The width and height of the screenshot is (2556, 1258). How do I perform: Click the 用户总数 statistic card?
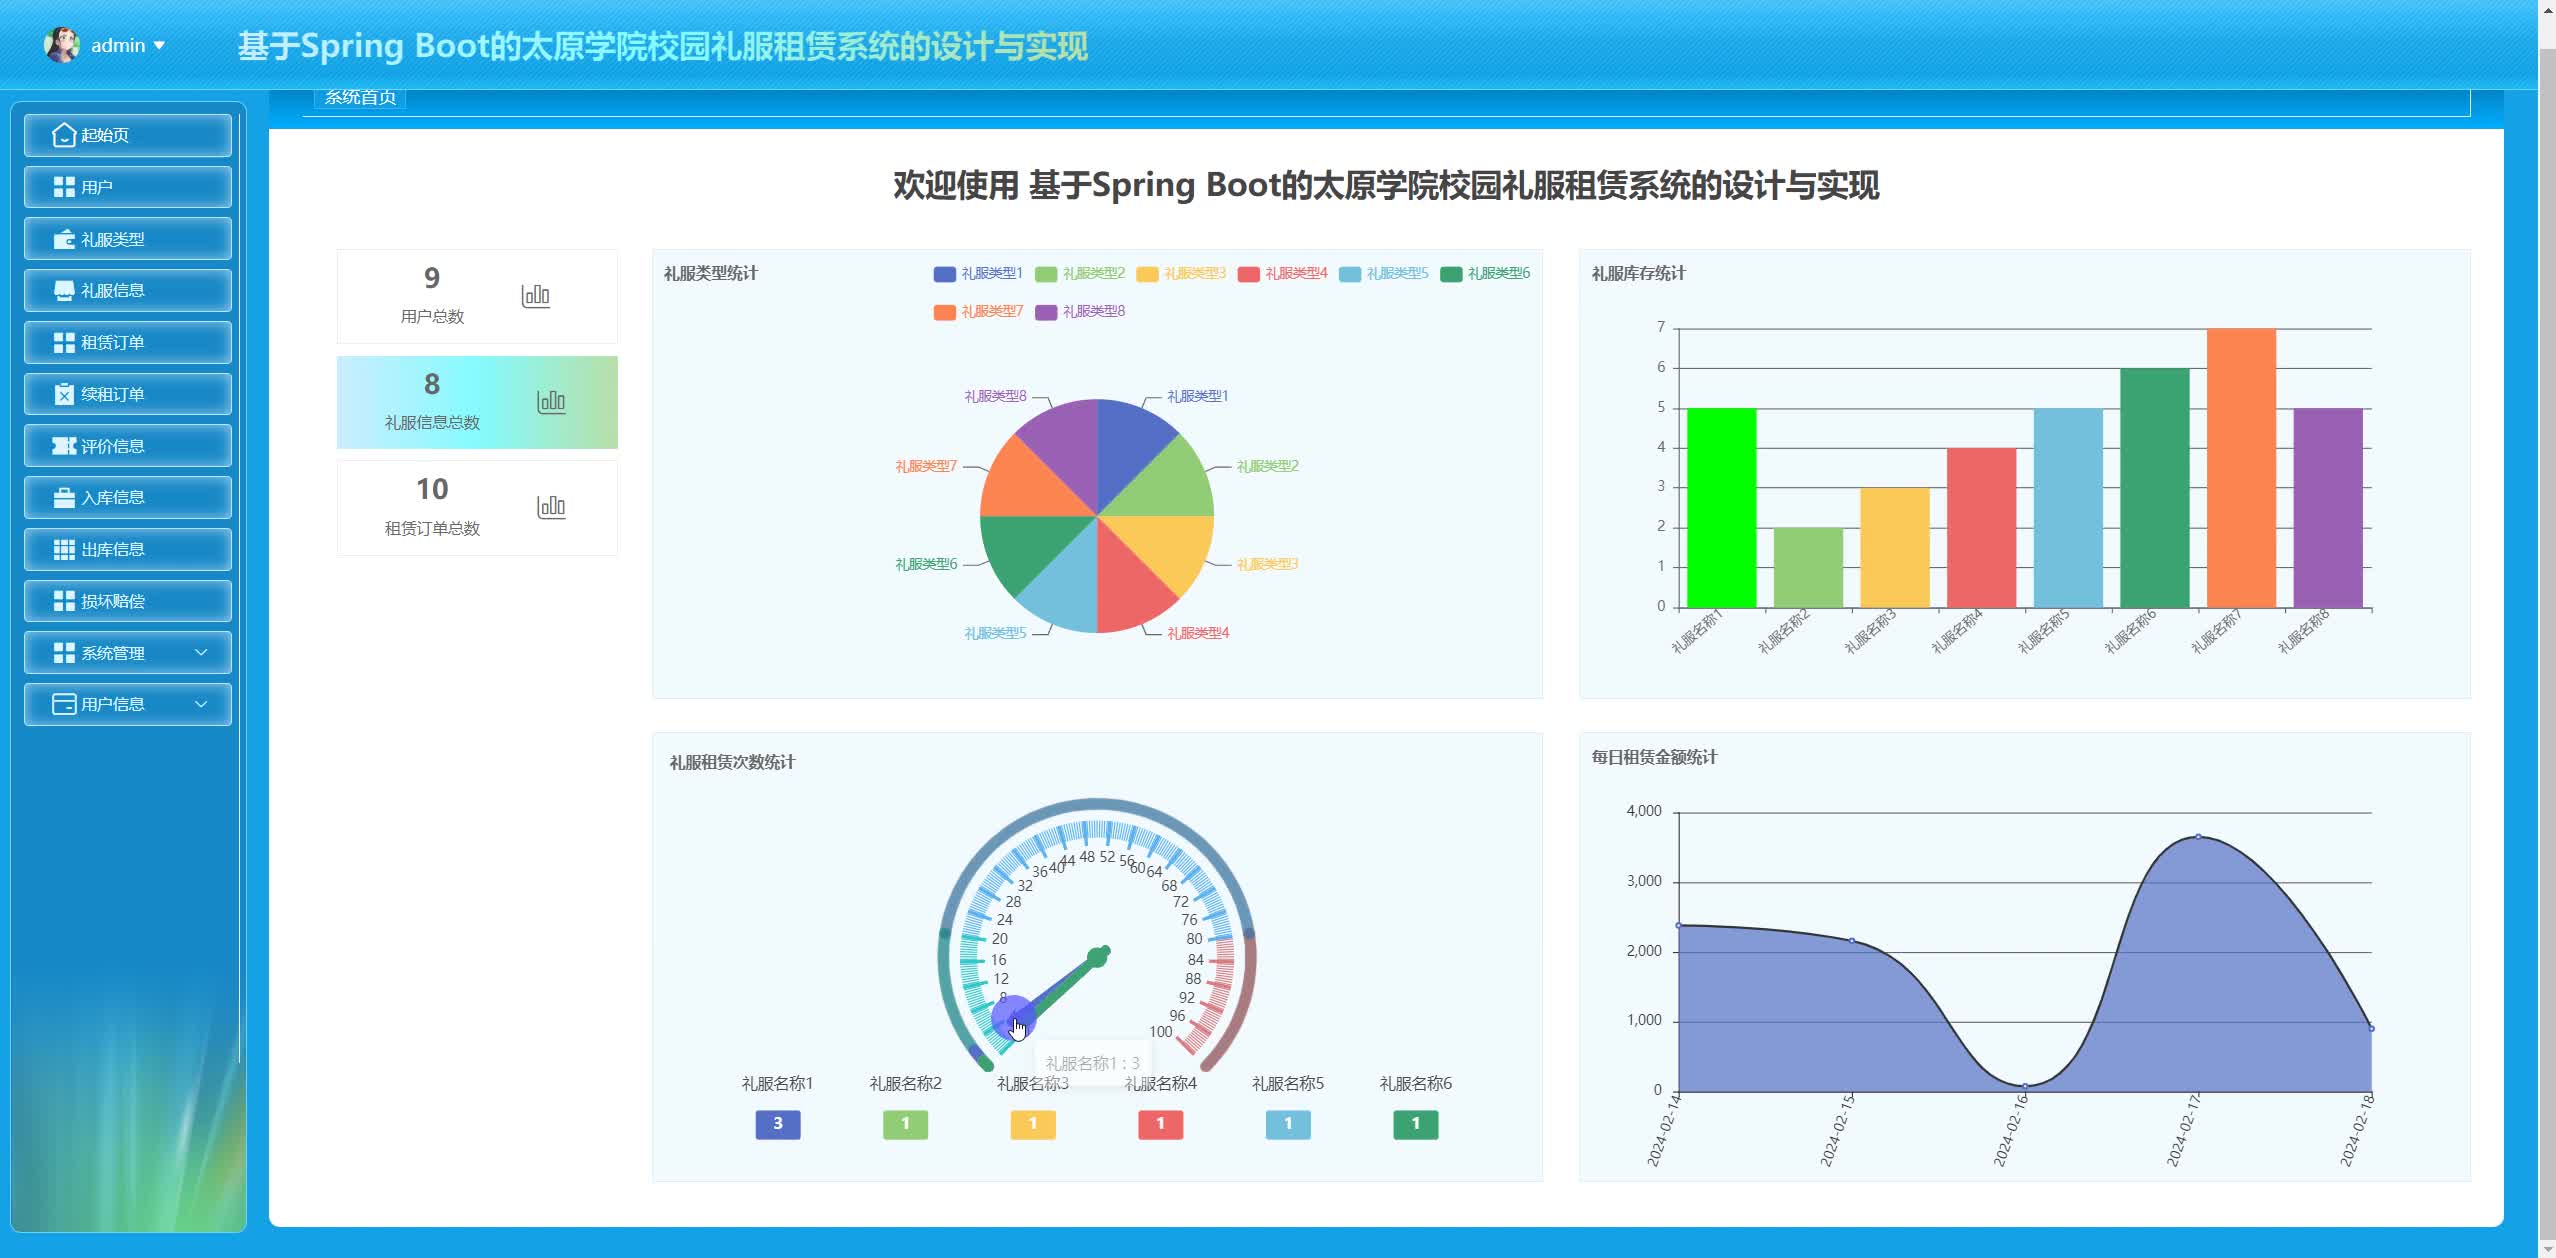tap(477, 296)
